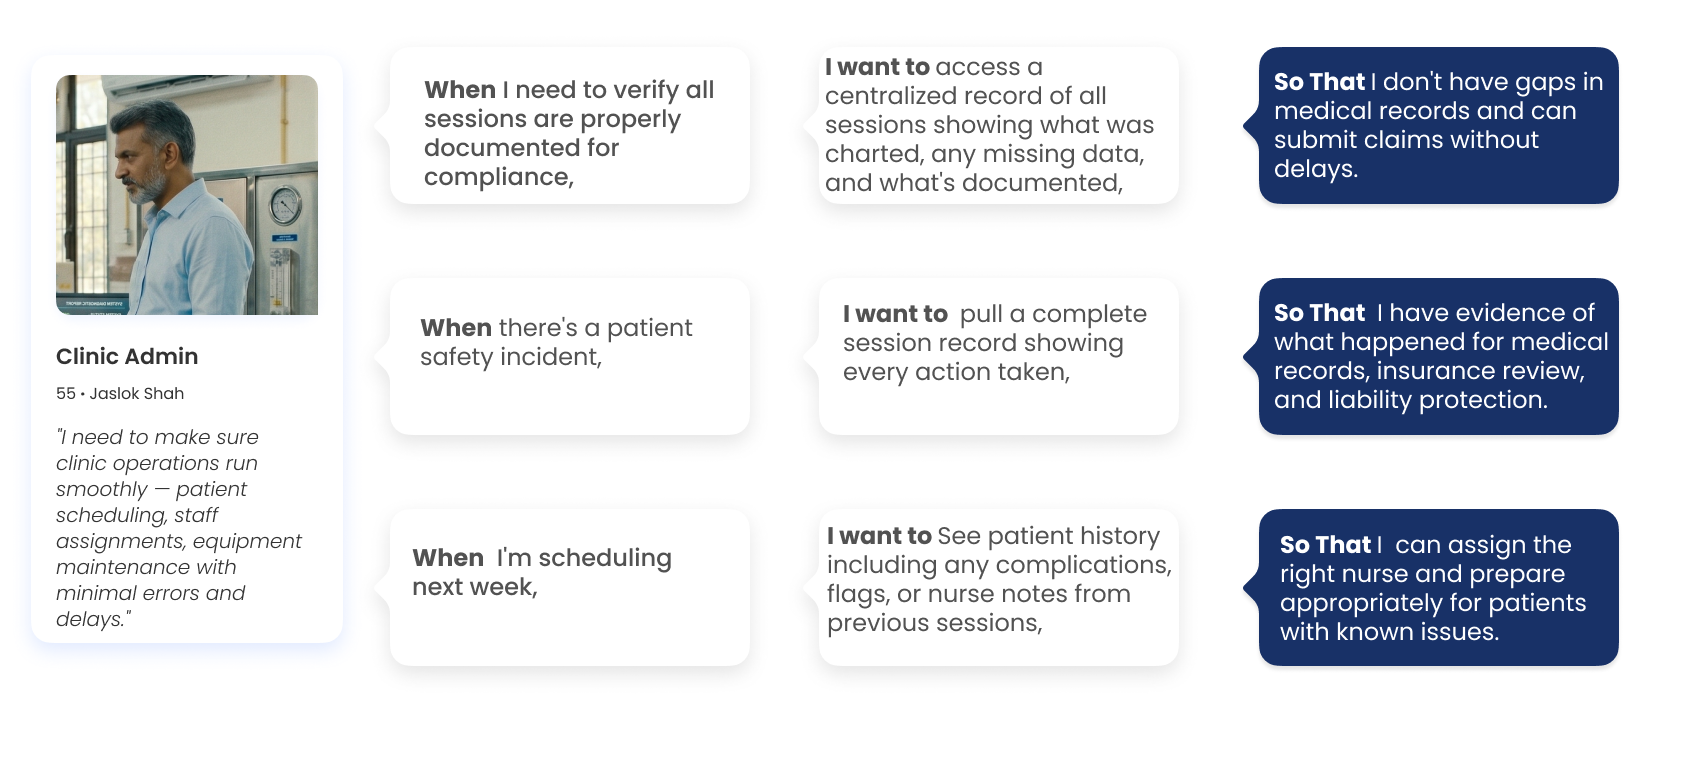
Task: Click bold 'So That' in bottom blue card
Action: 1325,545
